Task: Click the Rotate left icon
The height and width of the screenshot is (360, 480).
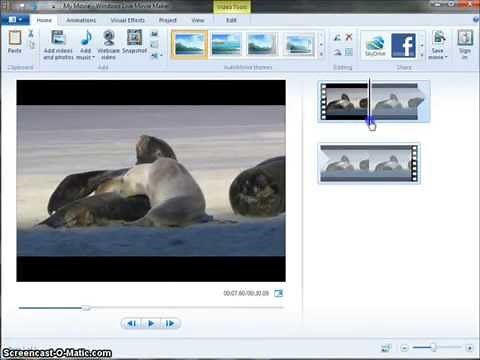Action: point(337,37)
